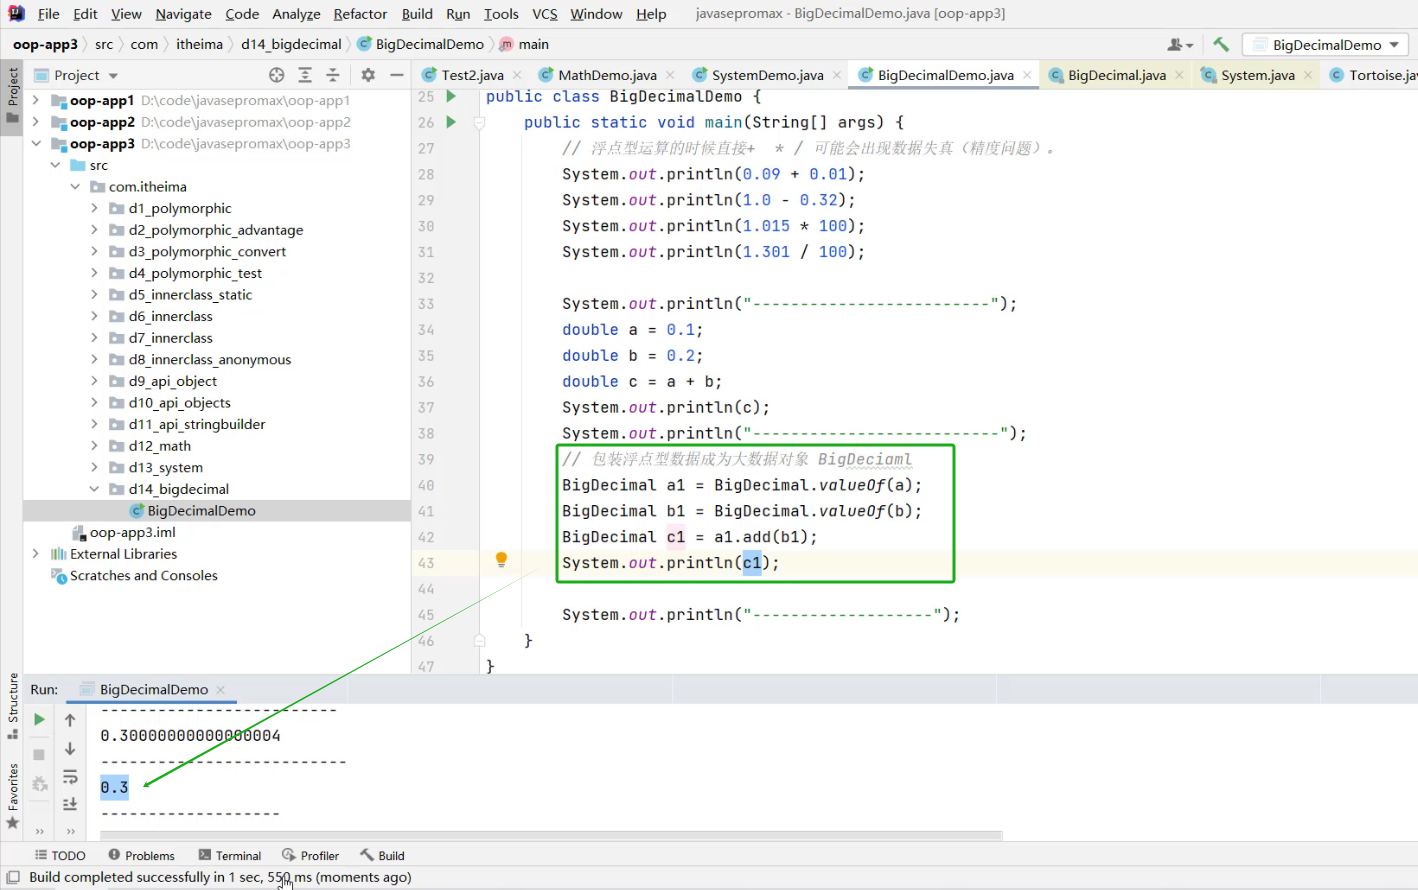
Task: Expand External Libraries node
Action: pyautogui.click(x=36, y=554)
